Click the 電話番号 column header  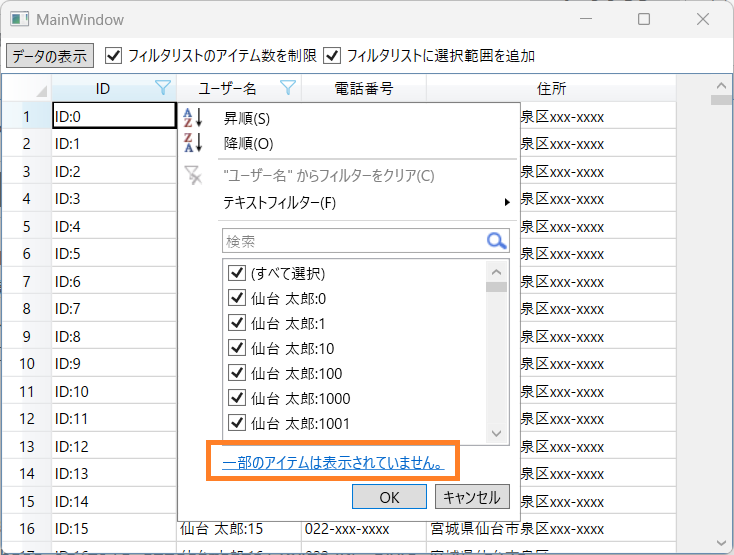(364, 88)
